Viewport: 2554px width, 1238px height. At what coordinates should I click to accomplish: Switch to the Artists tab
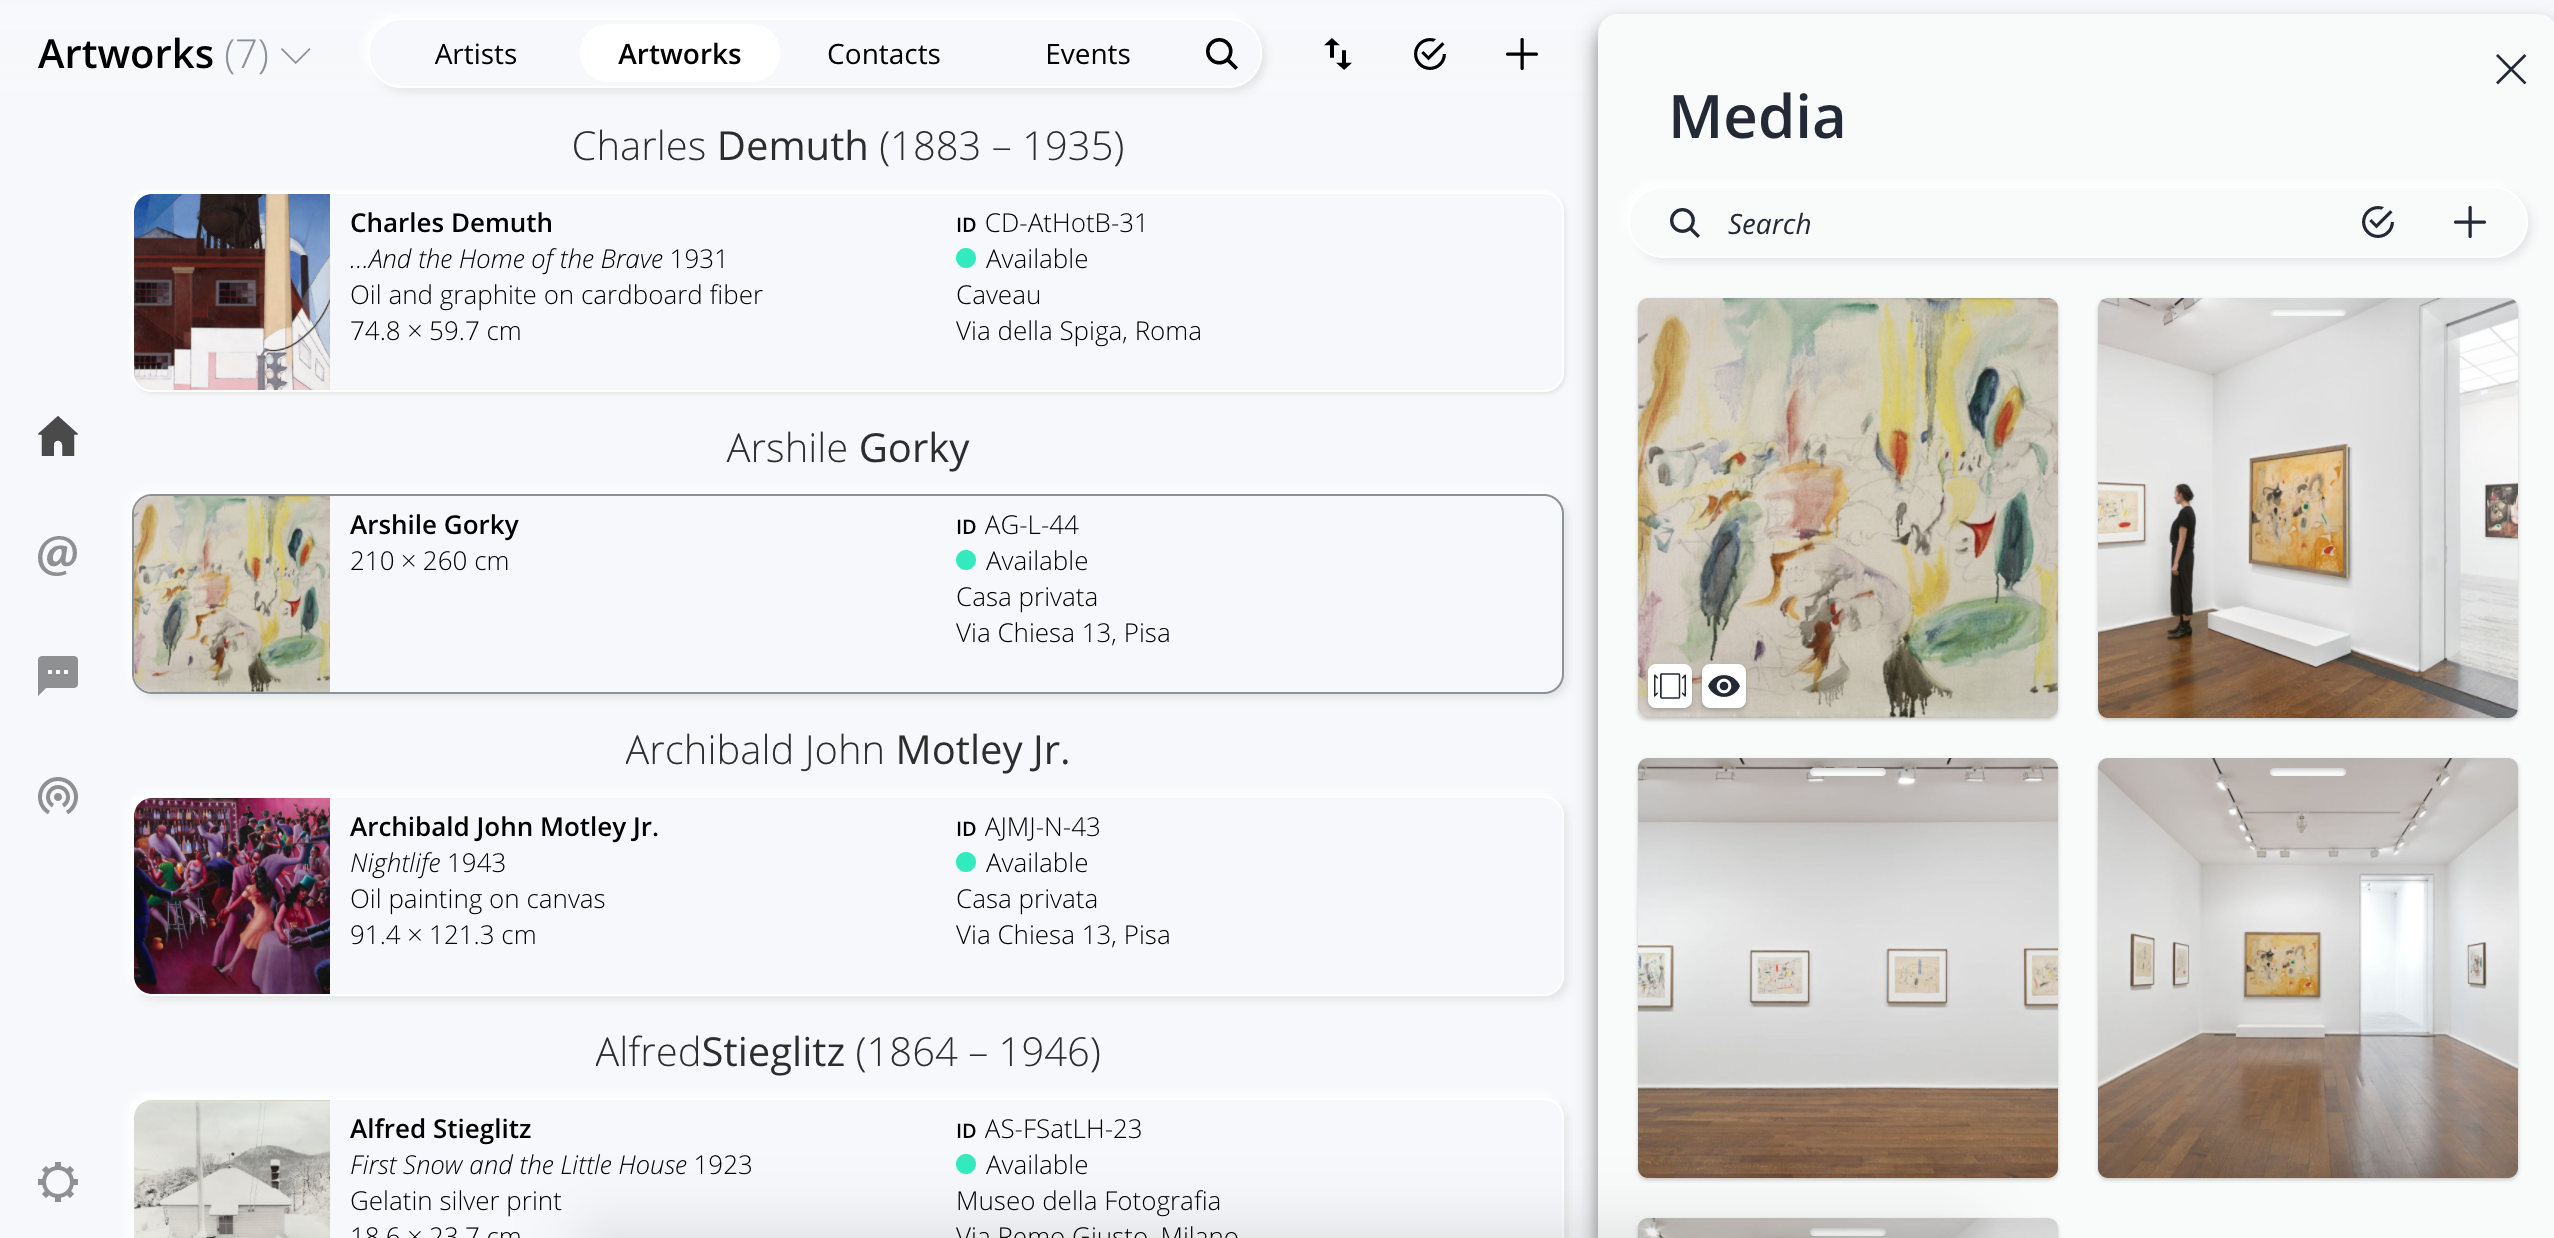[476, 54]
